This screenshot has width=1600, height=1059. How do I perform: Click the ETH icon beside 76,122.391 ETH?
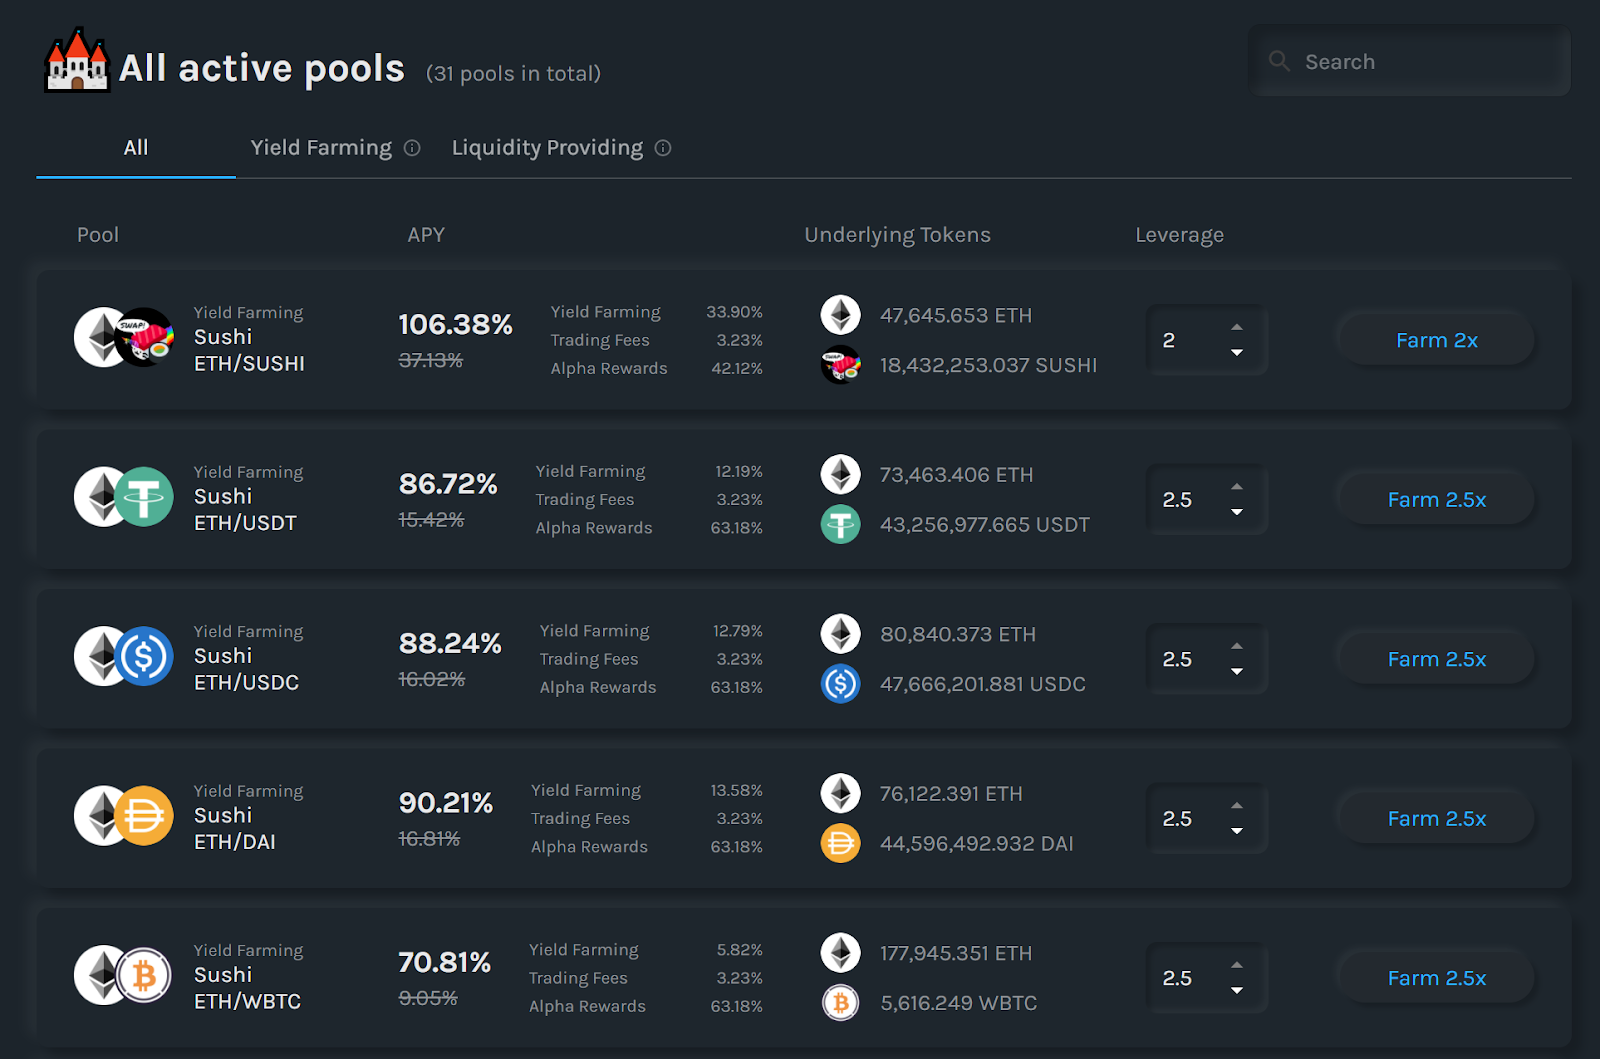pyautogui.click(x=841, y=793)
